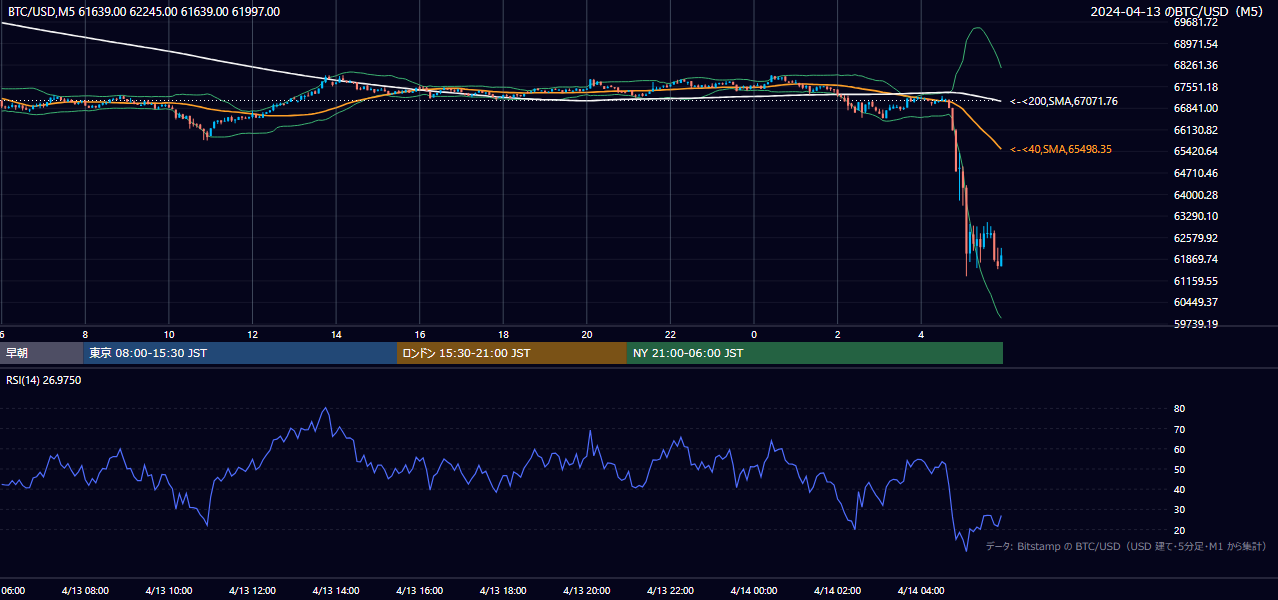The height and width of the screenshot is (600, 1278).
Task: Click hour label 20 under price chart
Action: pyautogui.click(x=587, y=334)
